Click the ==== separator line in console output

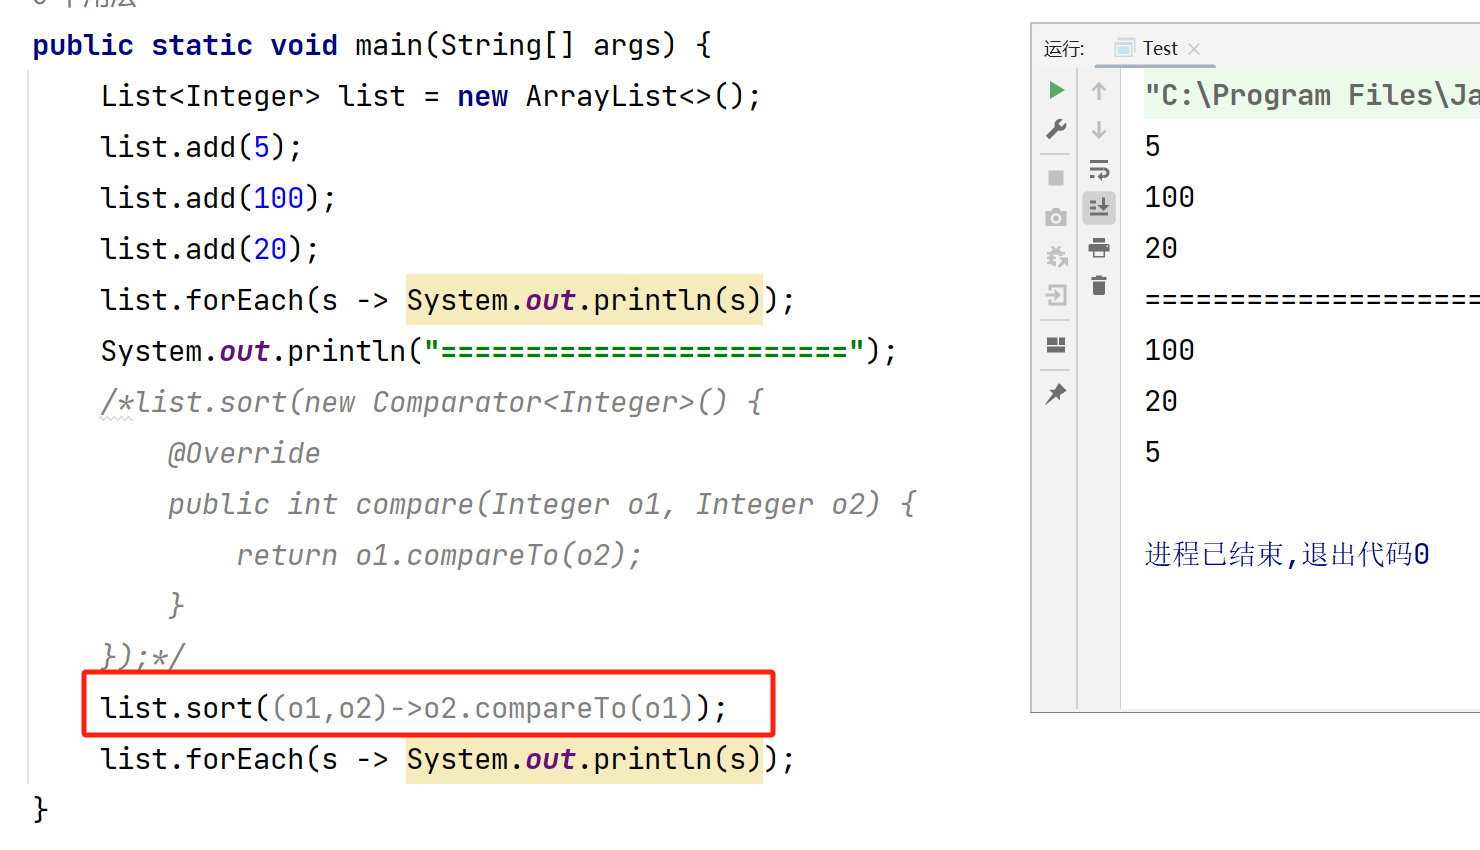[1312, 299]
